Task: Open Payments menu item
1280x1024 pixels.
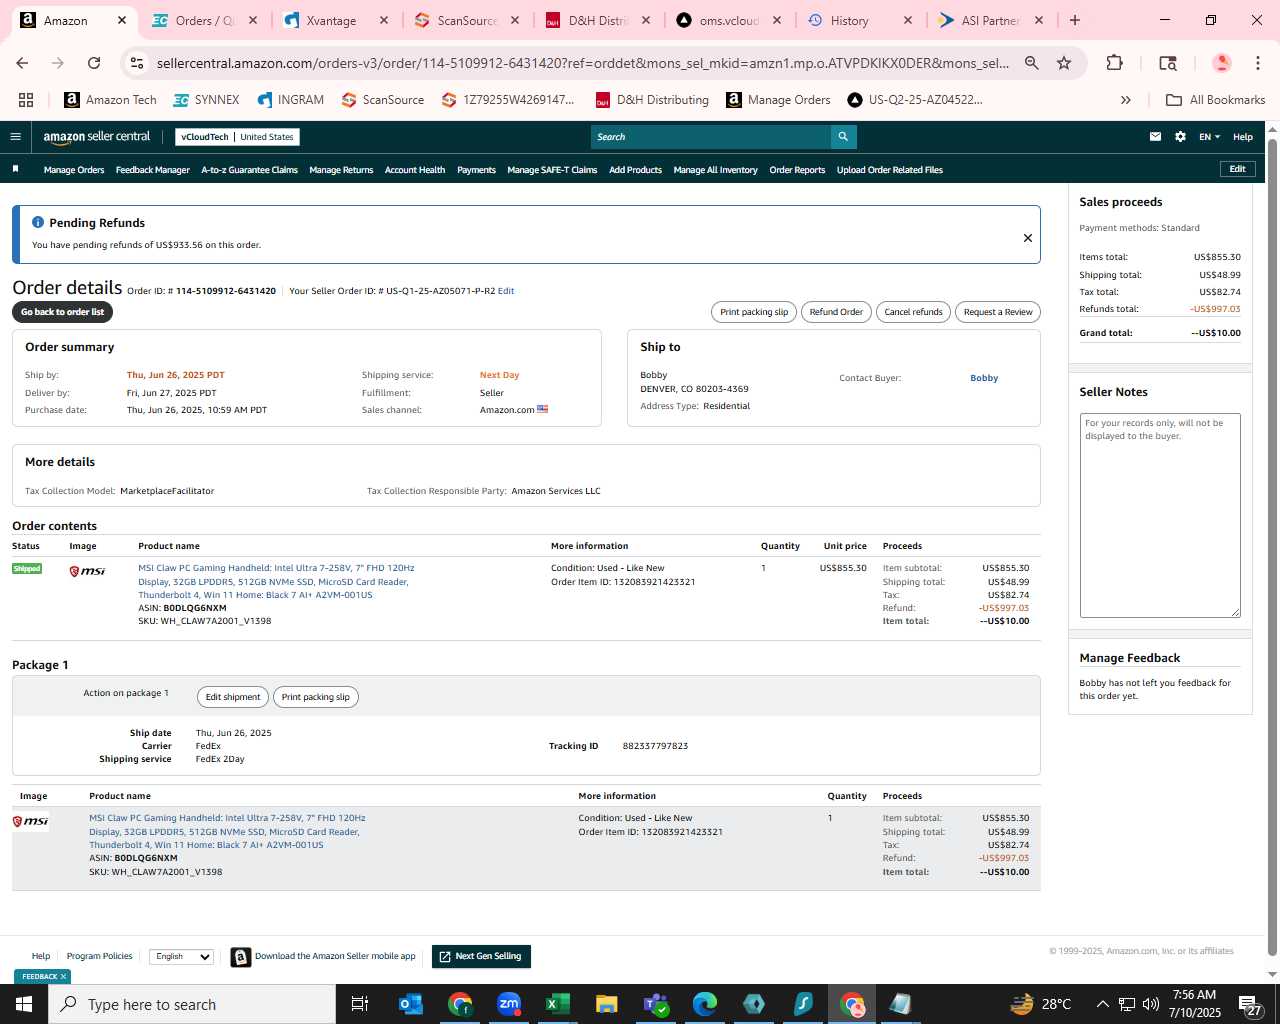Action: [x=476, y=170]
